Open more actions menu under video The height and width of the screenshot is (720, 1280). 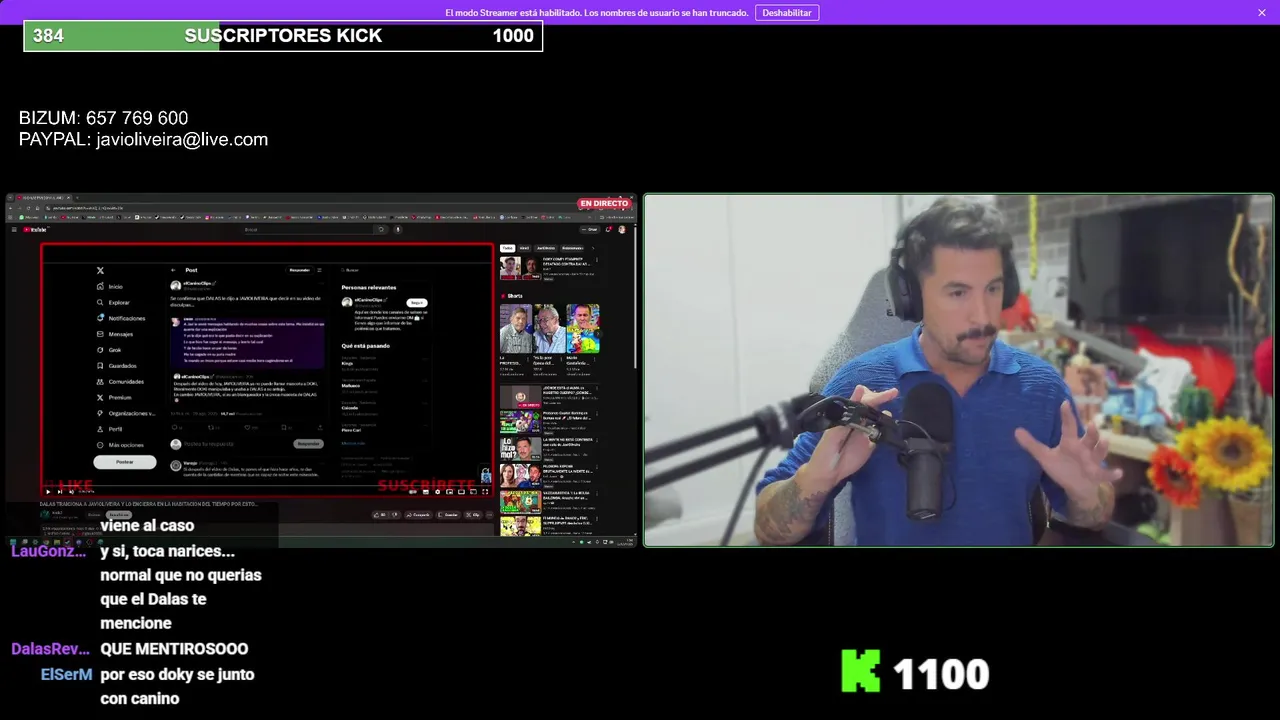pos(489,515)
